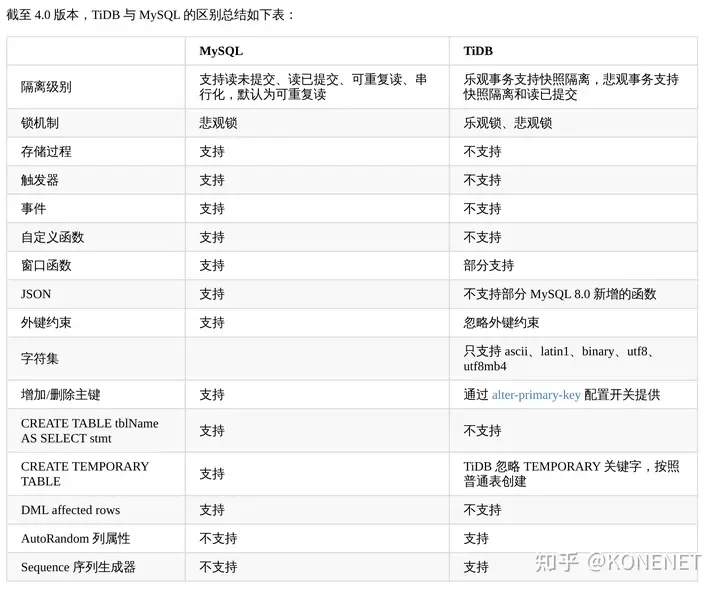Click 不支持 in the 事件 row

tap(482, 208)
